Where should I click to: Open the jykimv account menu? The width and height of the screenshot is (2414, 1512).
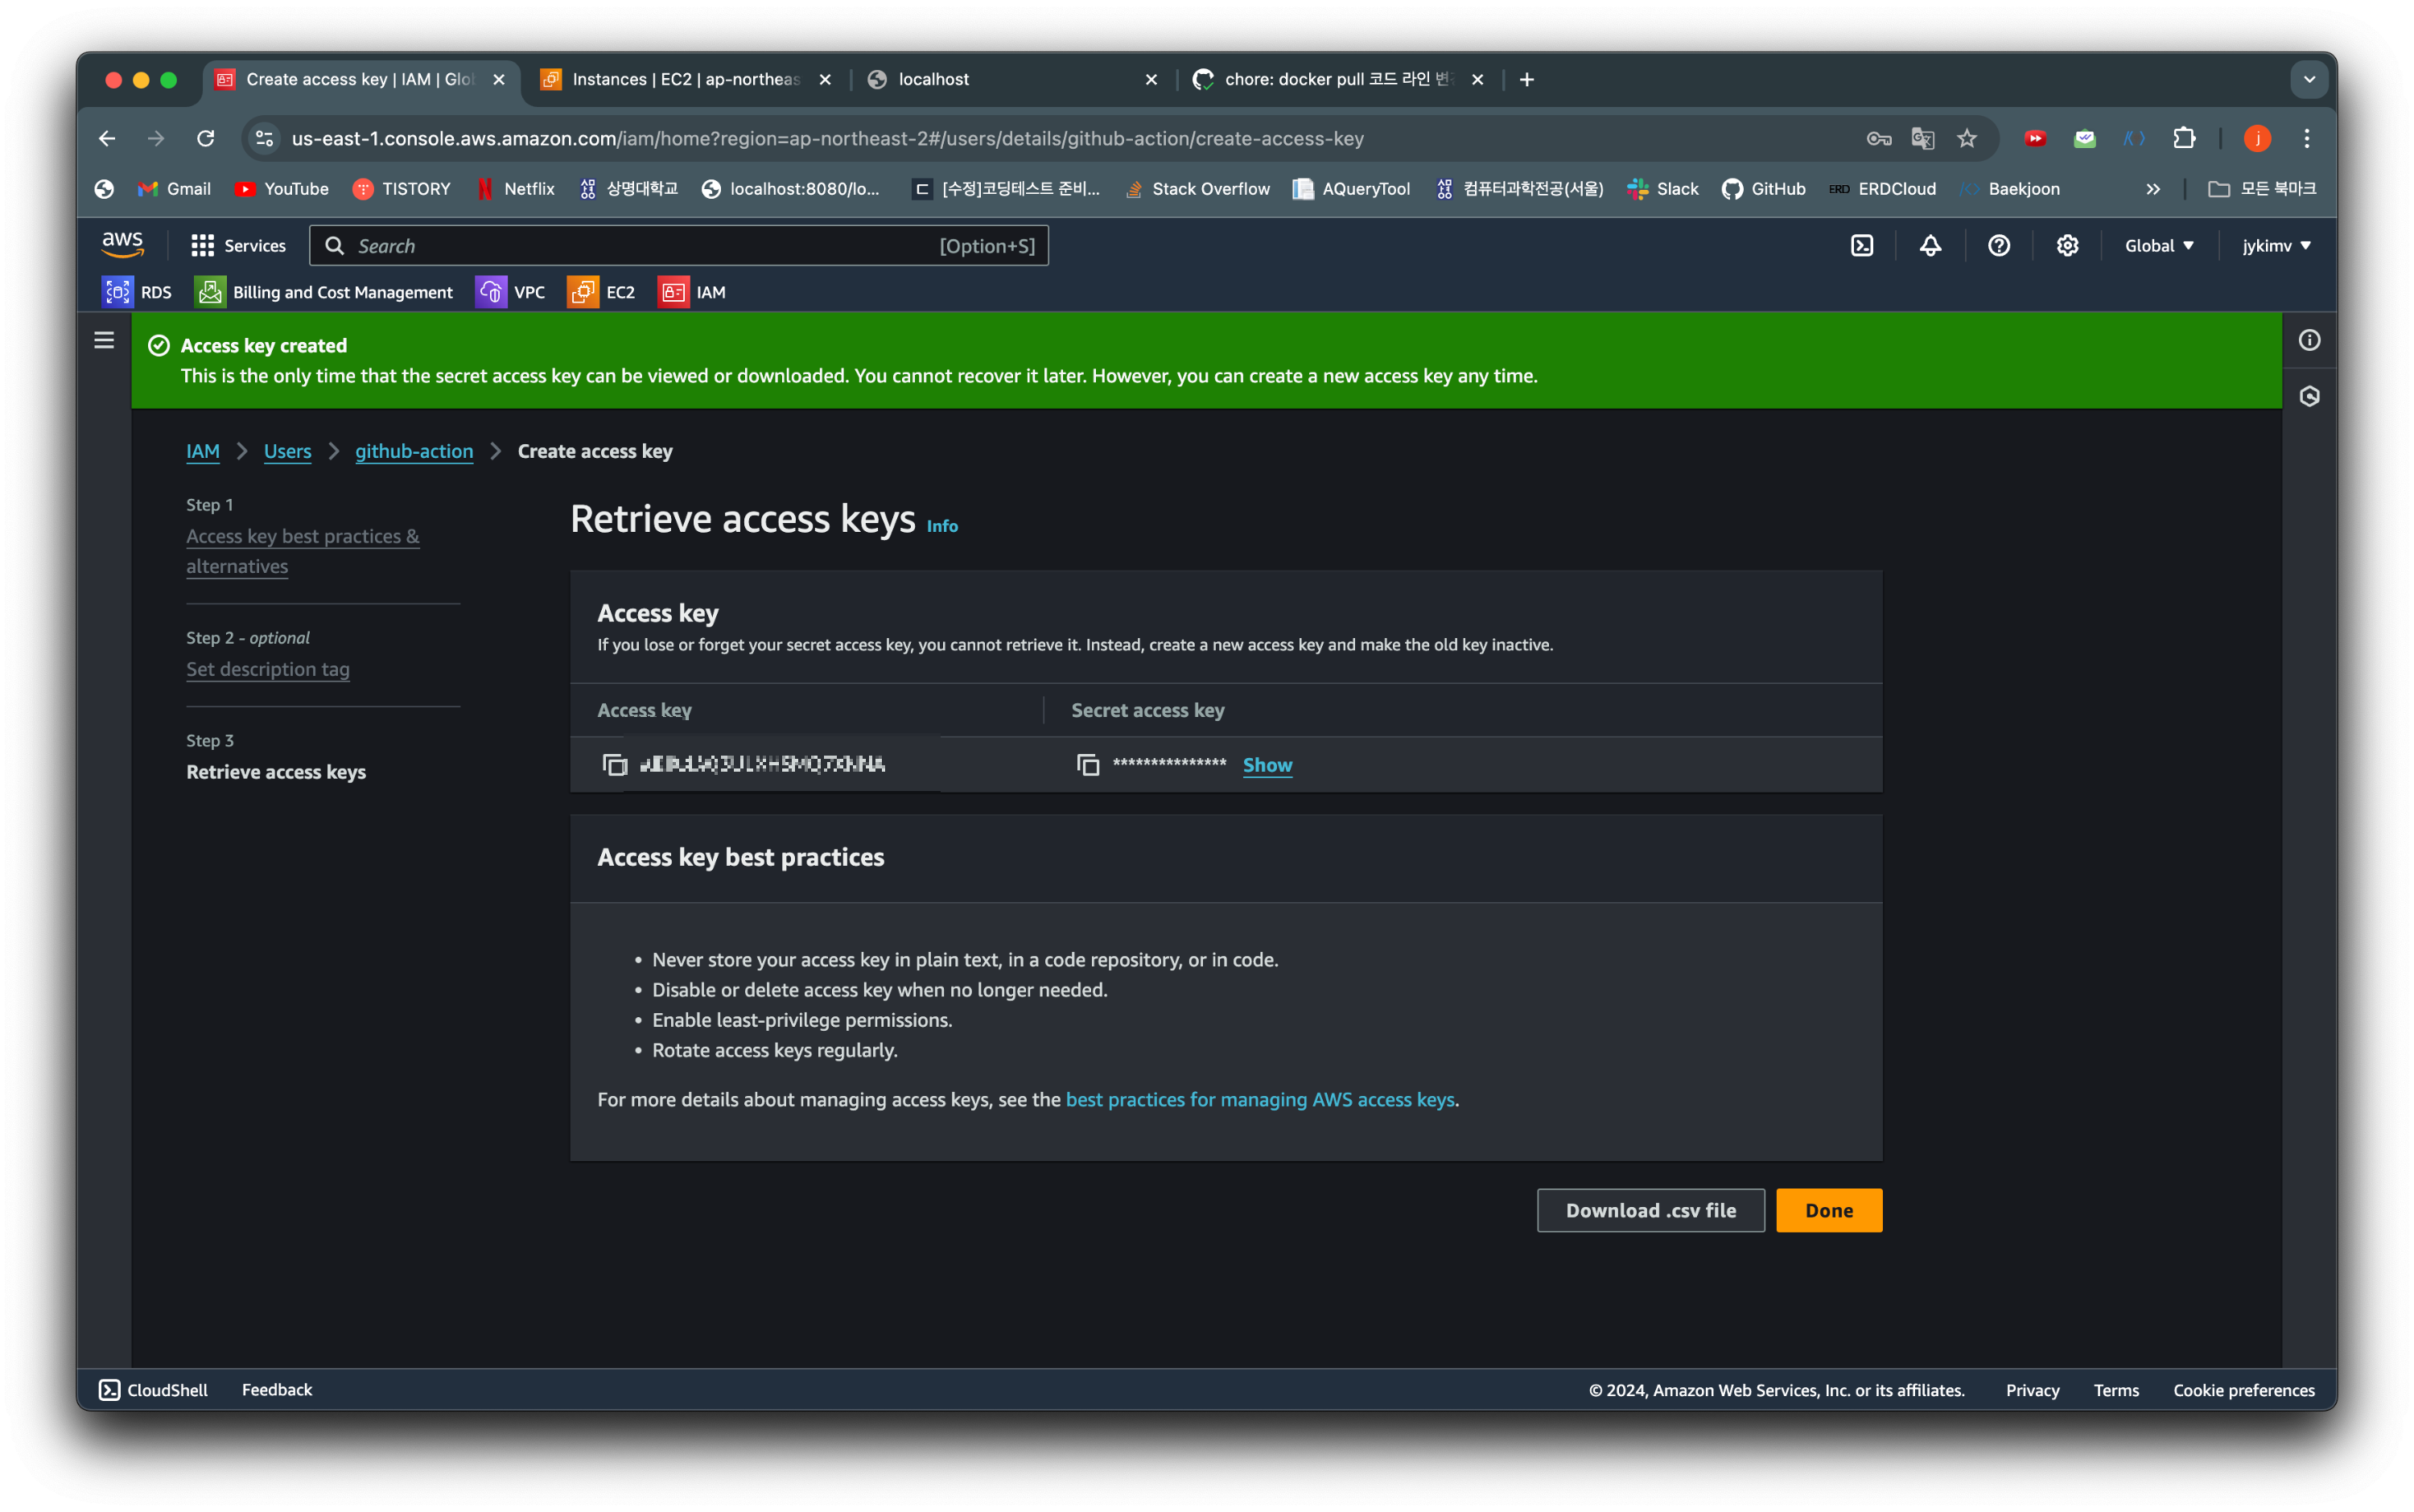click(2275, 246)
